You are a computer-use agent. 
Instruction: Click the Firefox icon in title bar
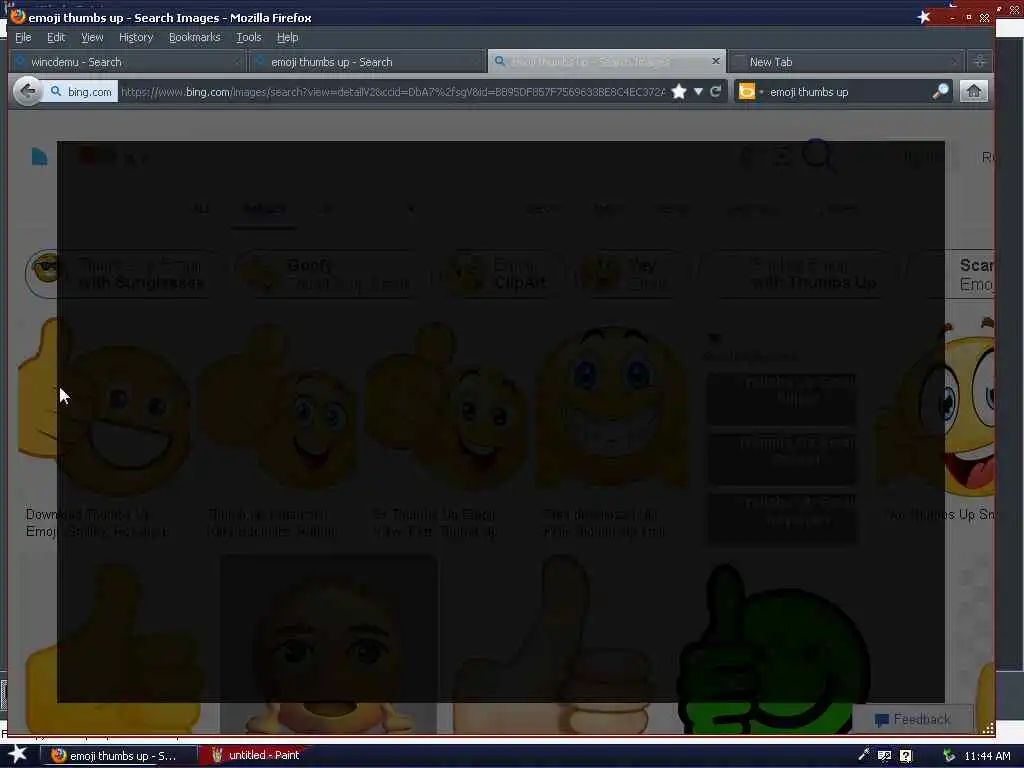coord(18,16)
